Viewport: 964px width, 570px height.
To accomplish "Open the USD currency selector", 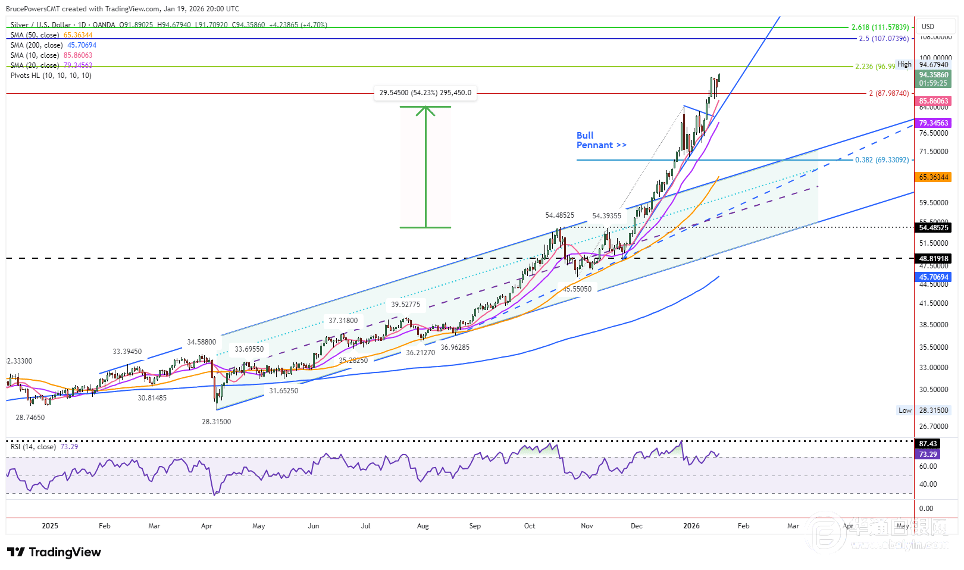I will [x=927, y=26].
